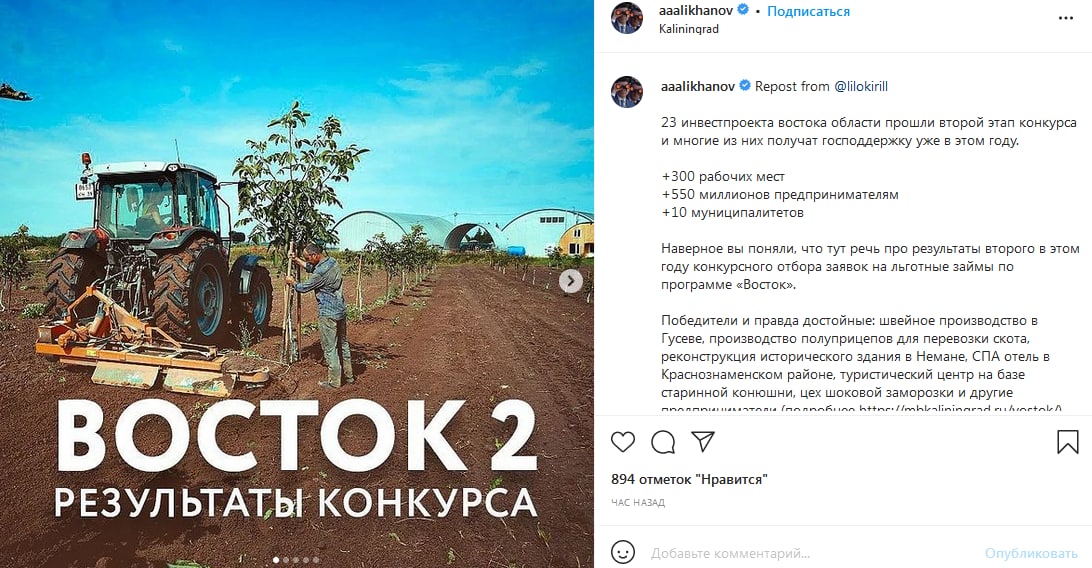Click the avatar next to the caption
1092x568 pixels.
pyautogui.click(x=627, y=92)
